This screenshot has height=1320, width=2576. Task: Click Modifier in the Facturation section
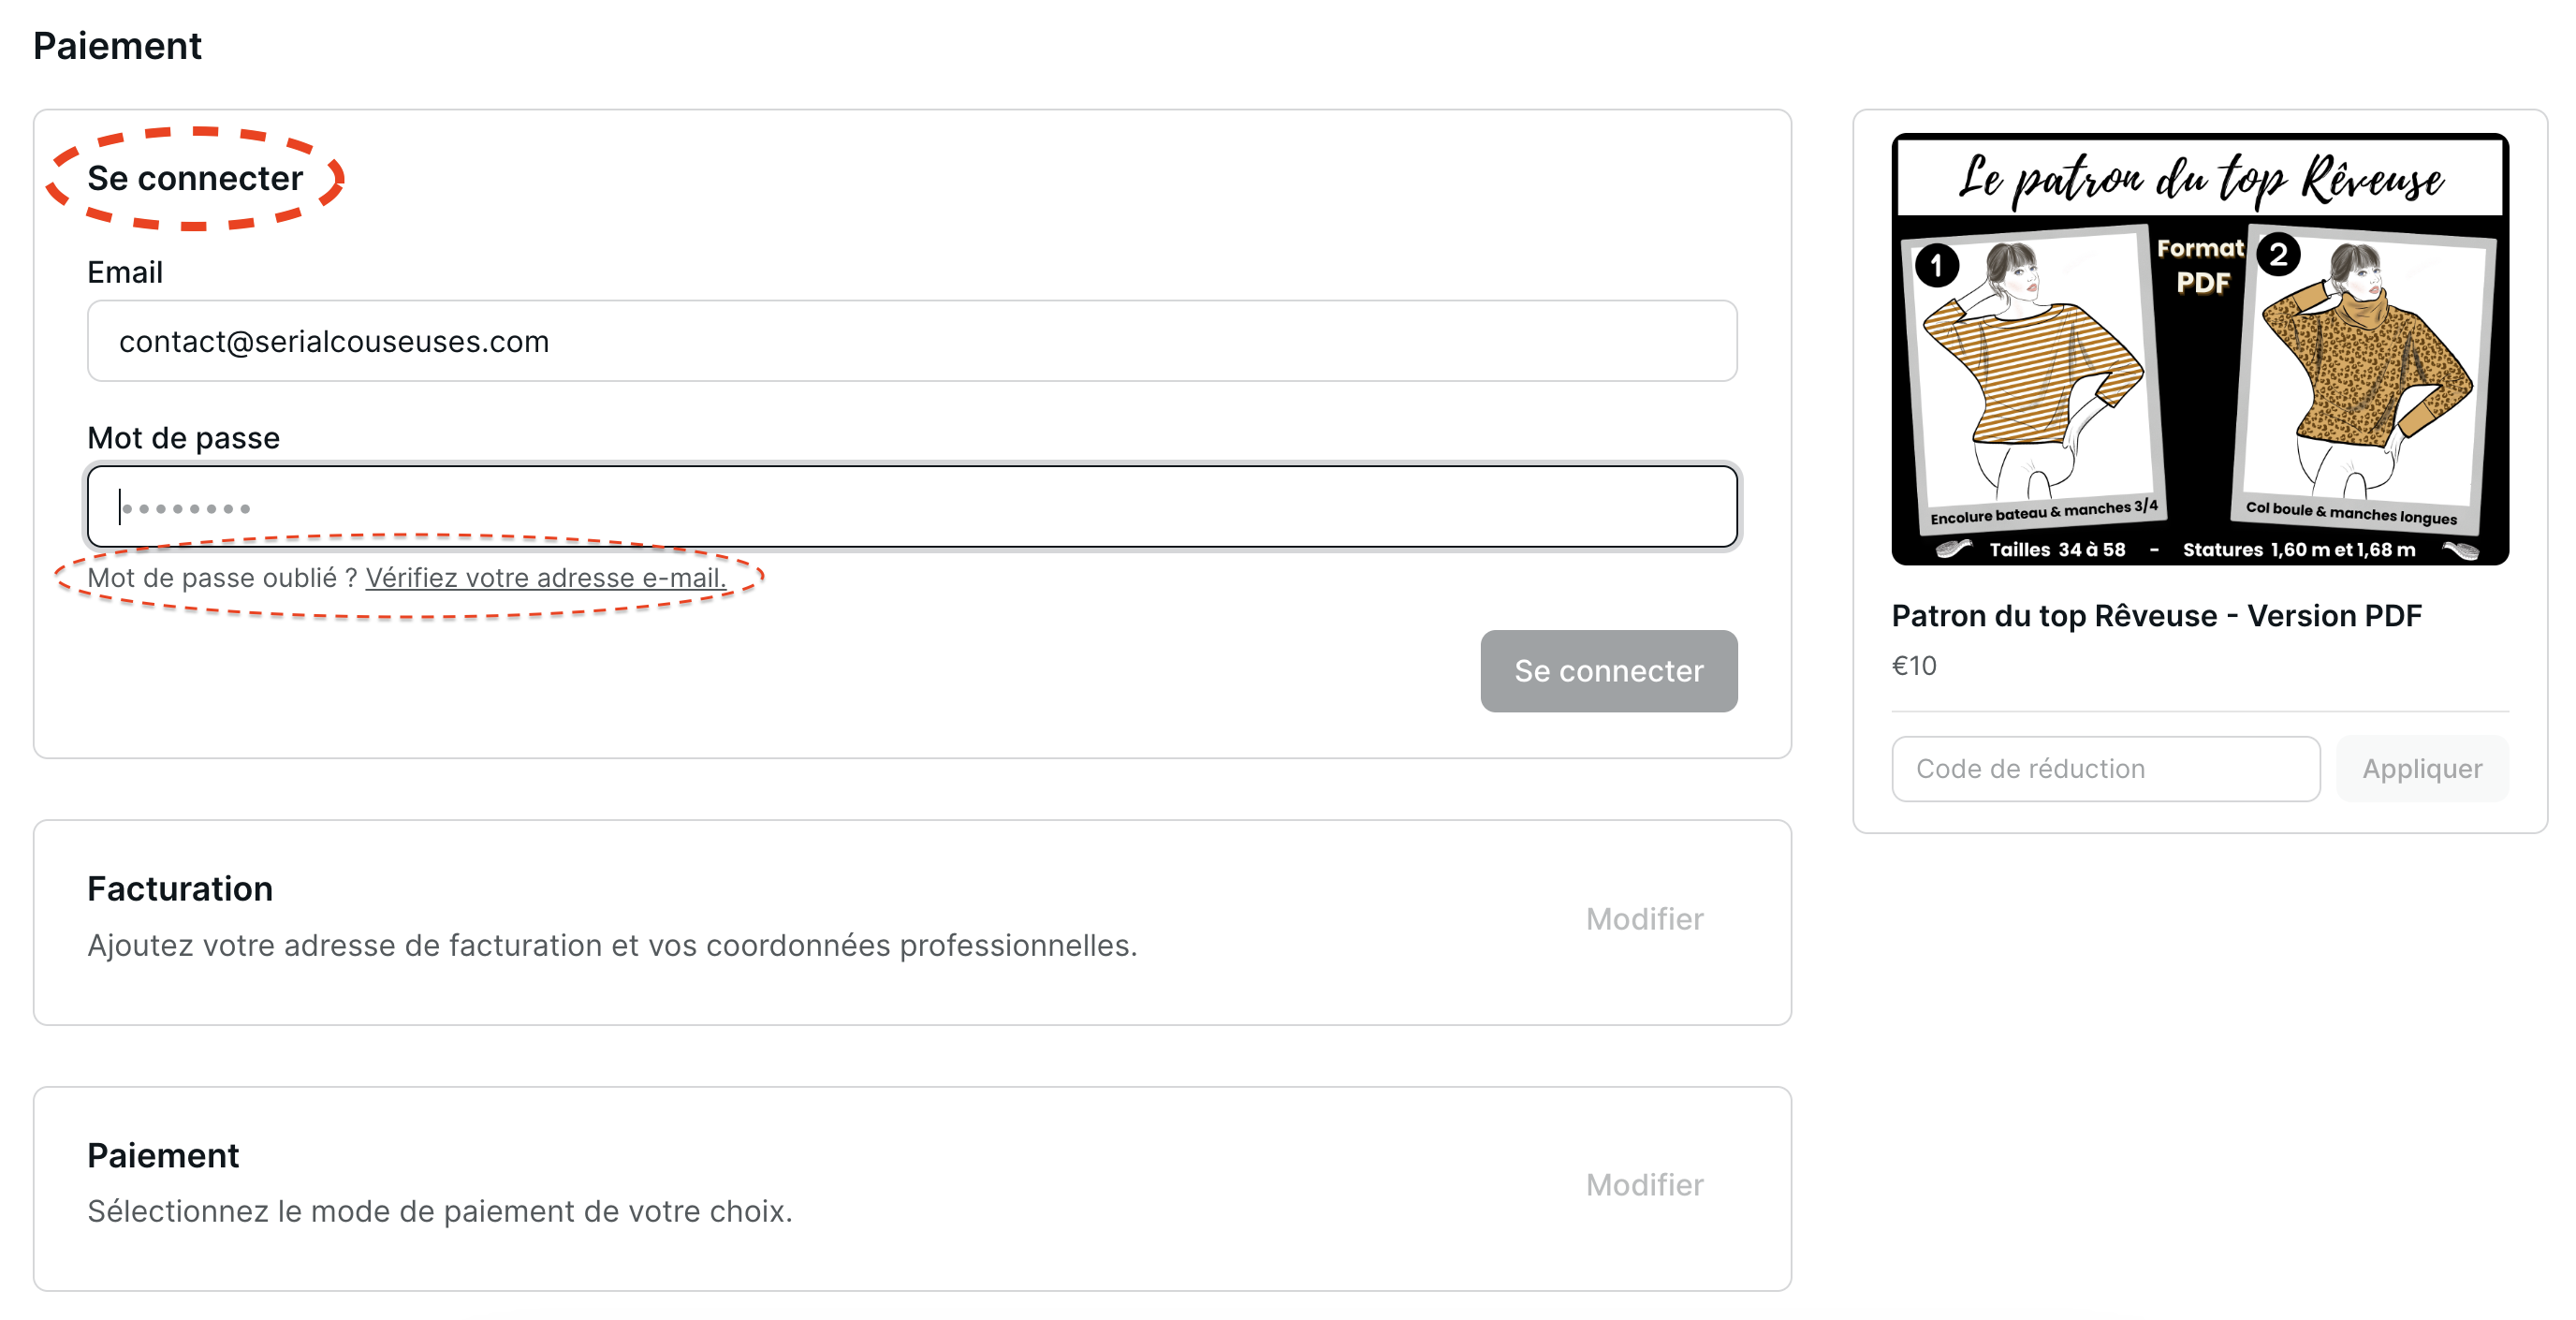click(1643, 919)
